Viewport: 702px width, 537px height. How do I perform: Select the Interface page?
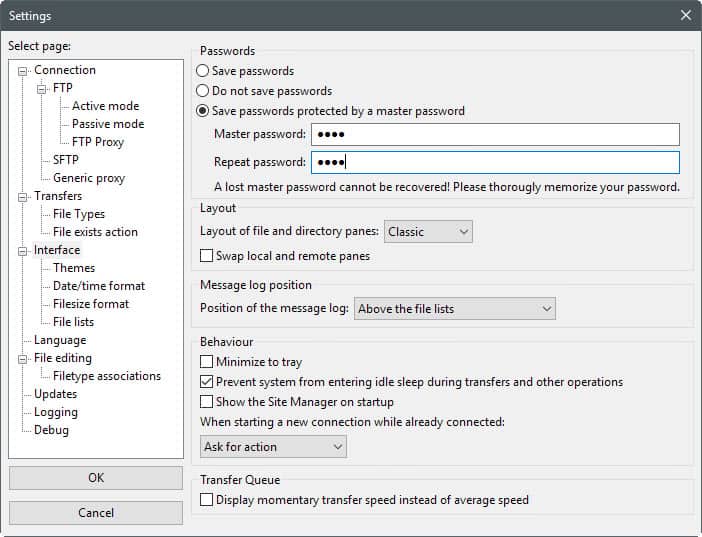pyautogui.click(x=57, y=250)
